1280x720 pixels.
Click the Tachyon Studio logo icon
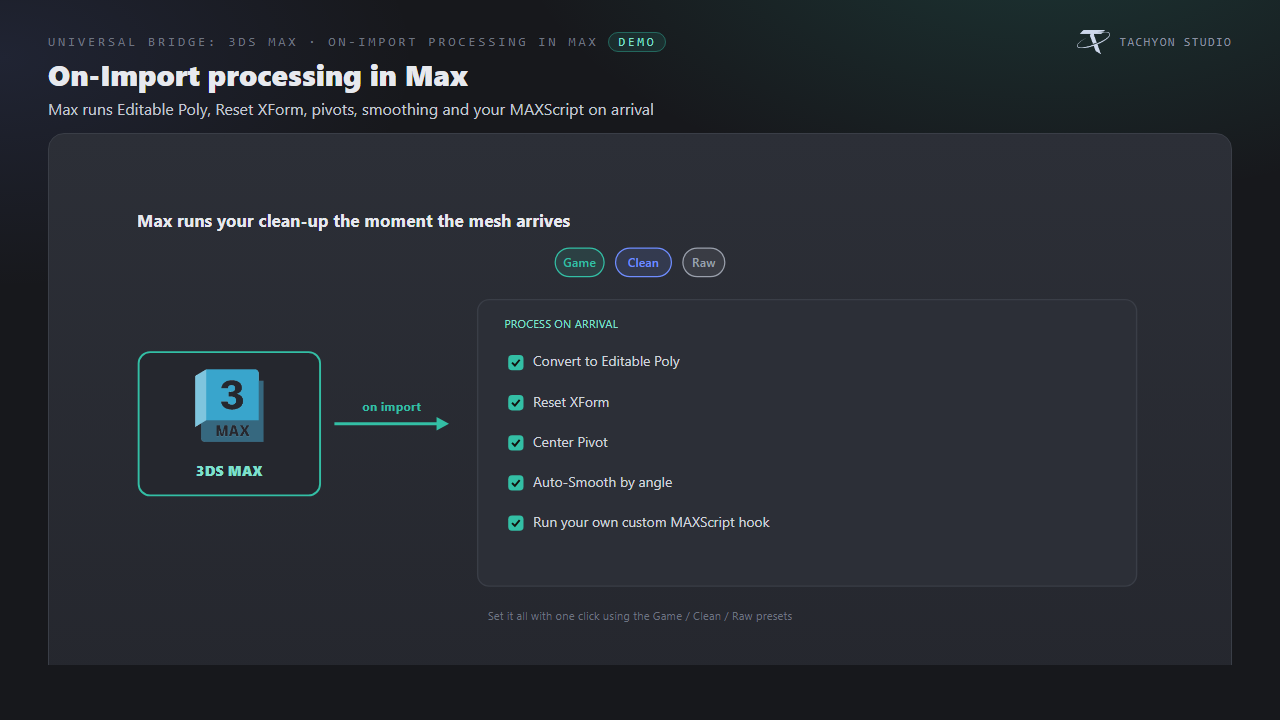point(1093,42)
